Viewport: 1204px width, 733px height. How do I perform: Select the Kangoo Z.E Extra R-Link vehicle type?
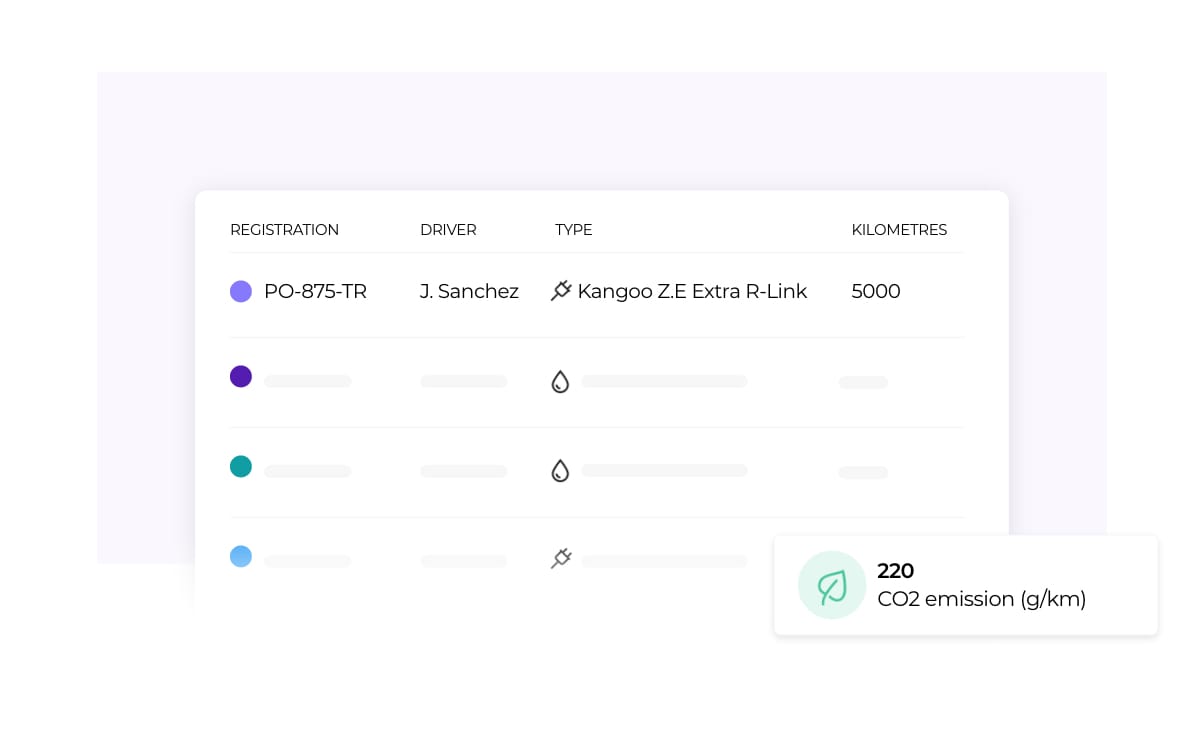[692, 292]
